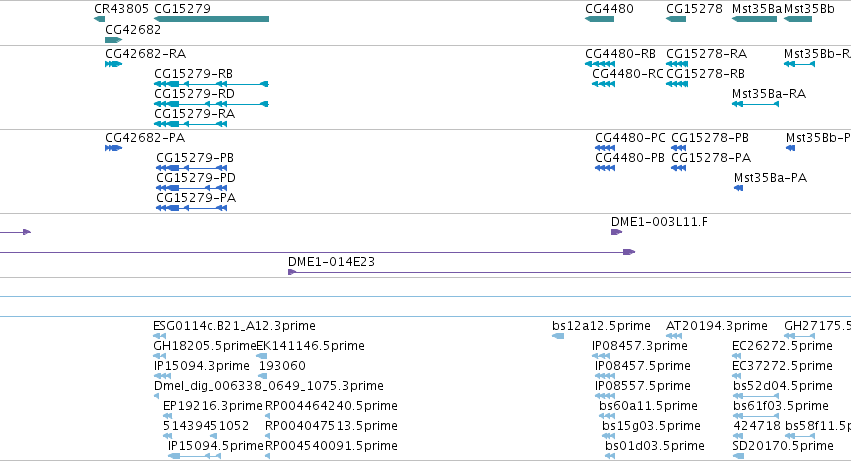Viewport: 851px width, 461px height.
Task: Click the CG4480 gene arrow
Action: 599,19
